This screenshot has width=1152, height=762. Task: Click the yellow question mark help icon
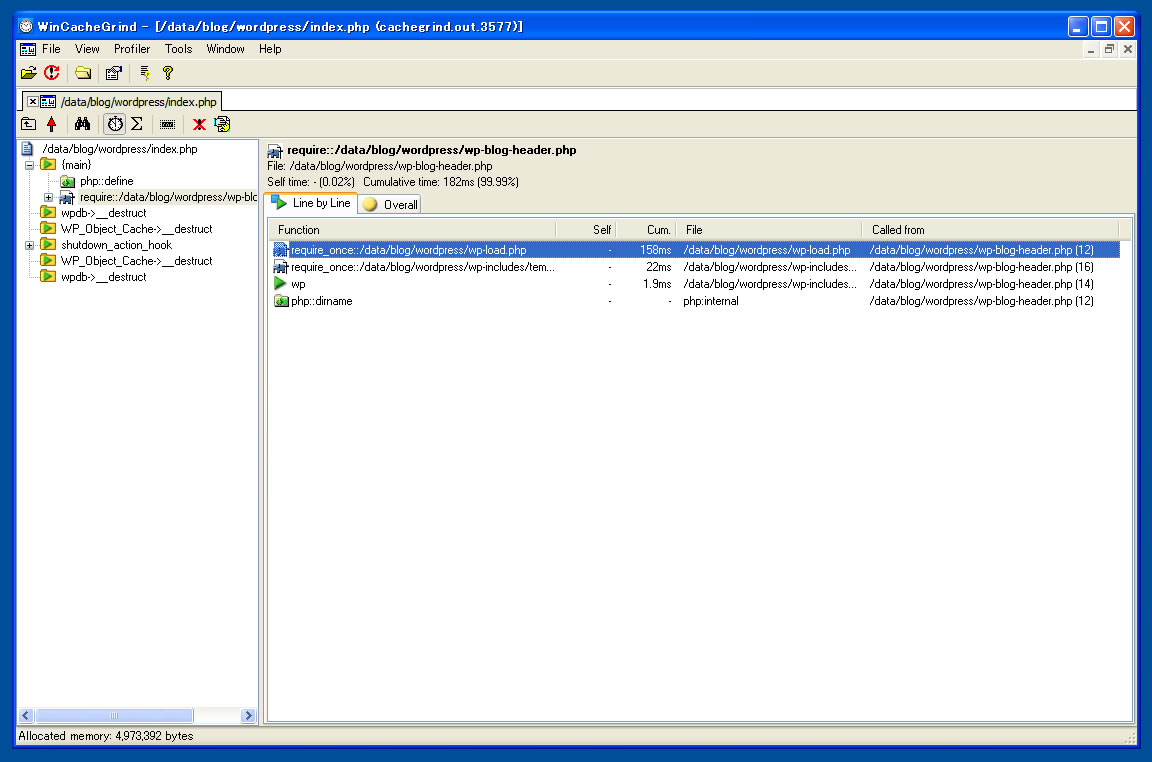point(168,73)
